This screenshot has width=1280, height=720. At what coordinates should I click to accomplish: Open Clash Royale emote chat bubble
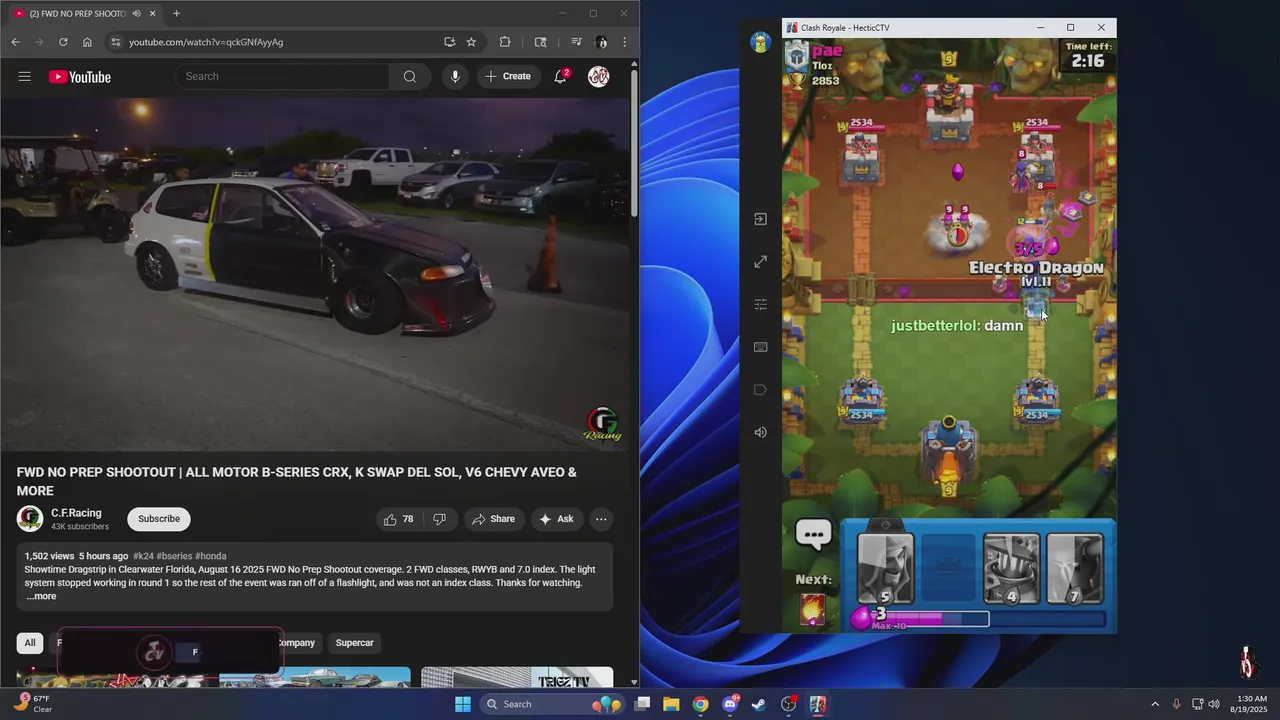point(814,535)
